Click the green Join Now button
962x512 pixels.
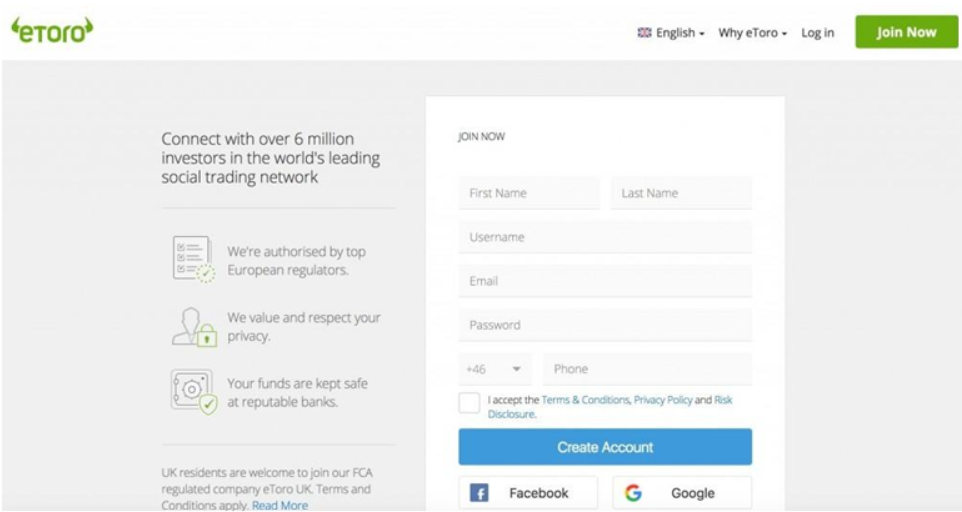click(906, 32)
